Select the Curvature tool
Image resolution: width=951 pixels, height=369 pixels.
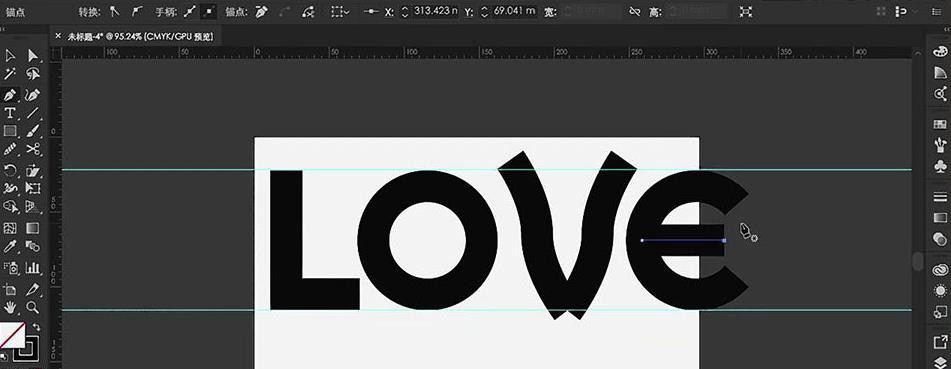(33, 95)
